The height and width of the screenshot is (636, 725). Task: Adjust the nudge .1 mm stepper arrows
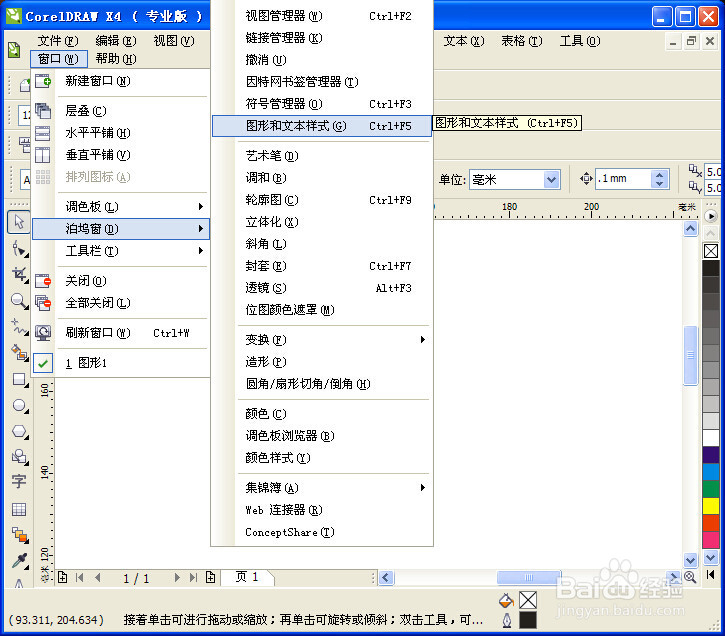click(660, 179)
